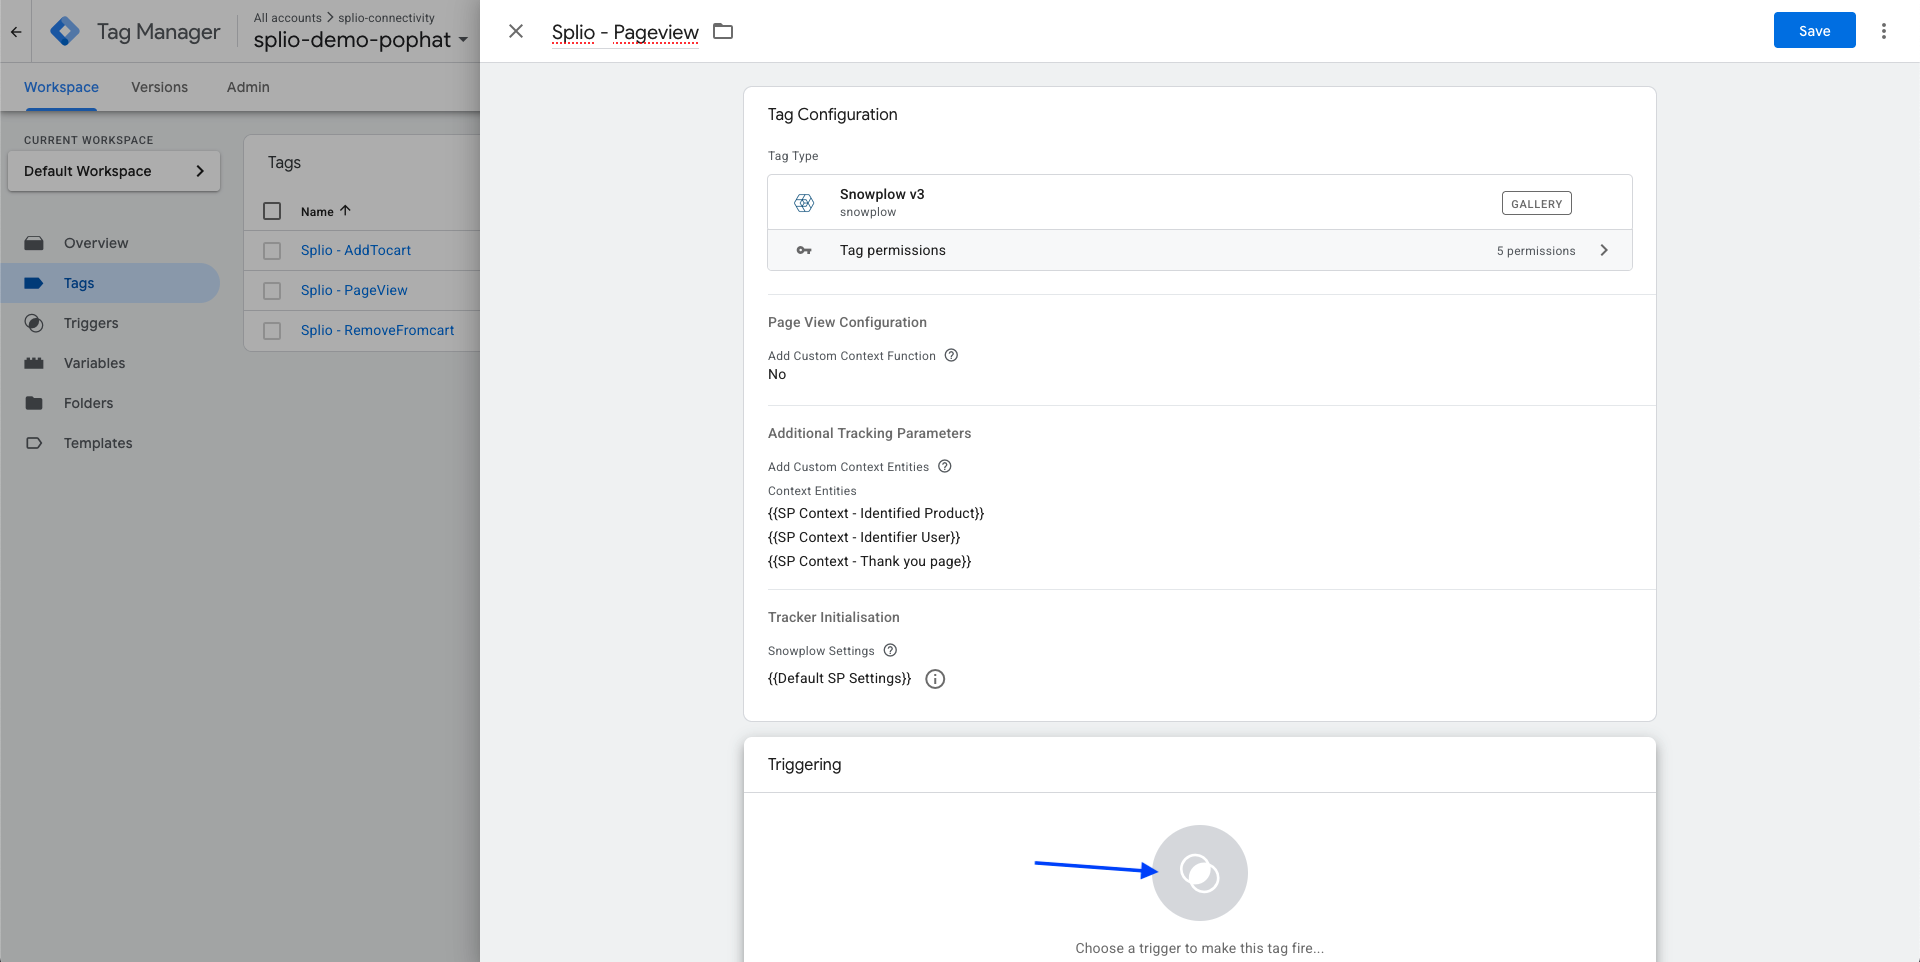Open the Default Workspace selector
The width and height of the screenshot is (1920, 962).
tap(114, 171)
